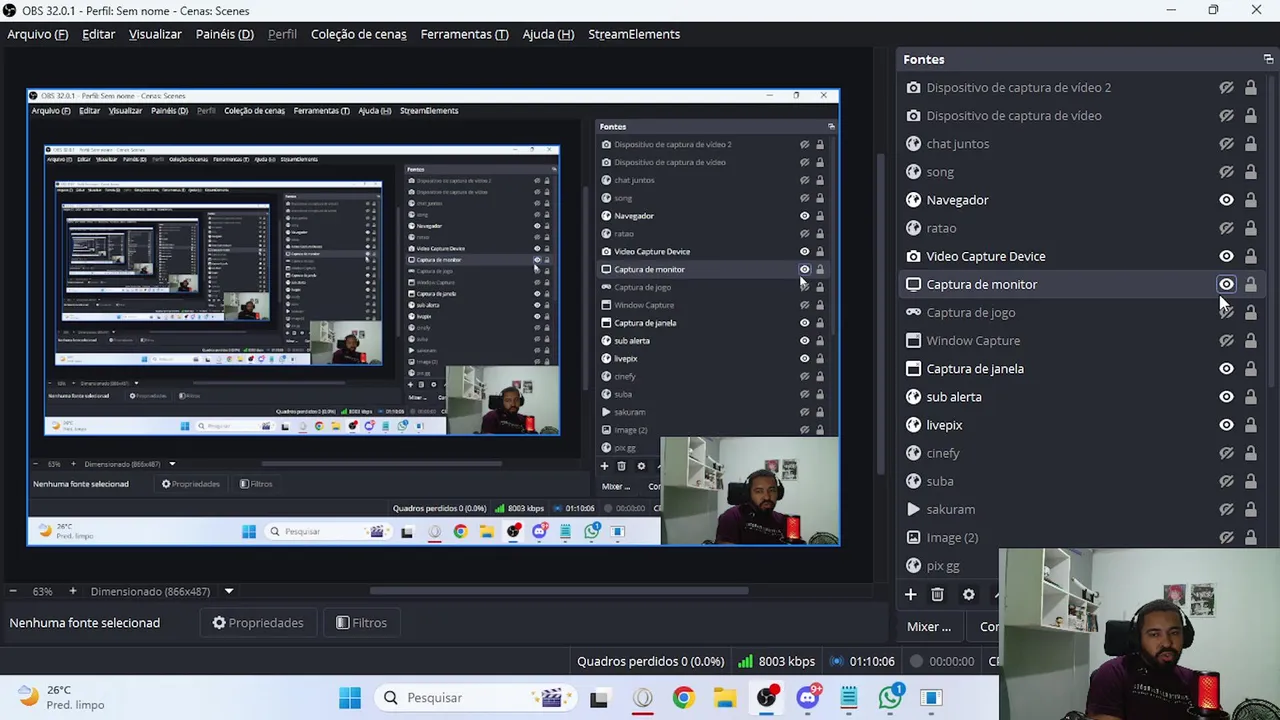The width and height of the screenshot is (1280, 720).
Task: Lock the livepix source
Action: (x=1250, y=425)
